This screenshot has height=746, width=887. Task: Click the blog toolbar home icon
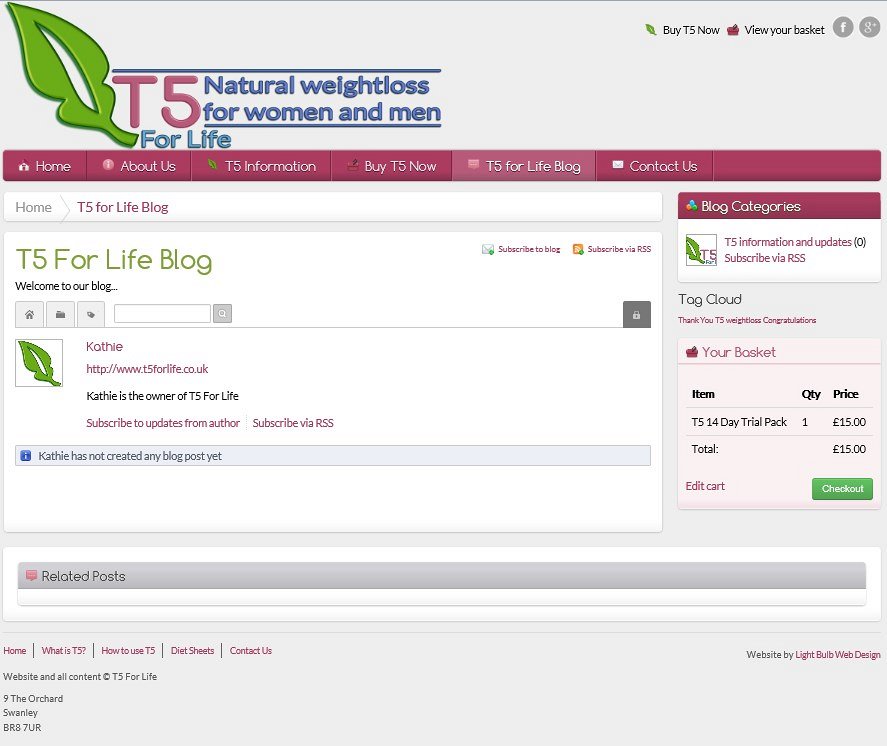29,314
